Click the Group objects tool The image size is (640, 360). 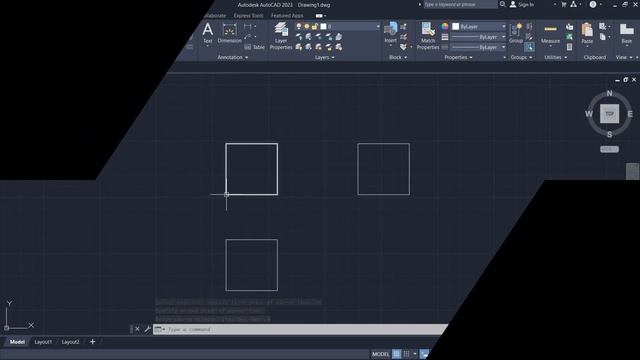pyautogui.click(x=516, y=33)
